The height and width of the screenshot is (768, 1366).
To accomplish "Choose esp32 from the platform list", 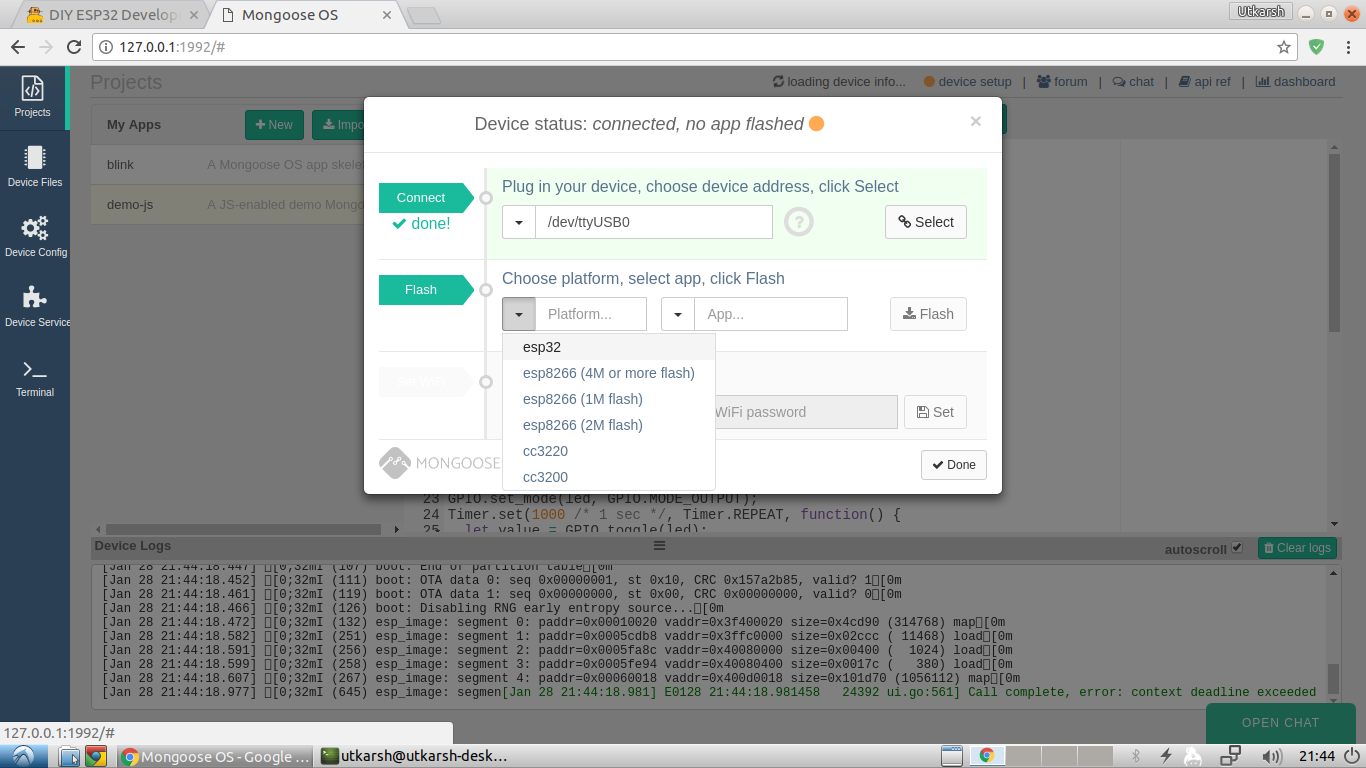I will [542, 347].
